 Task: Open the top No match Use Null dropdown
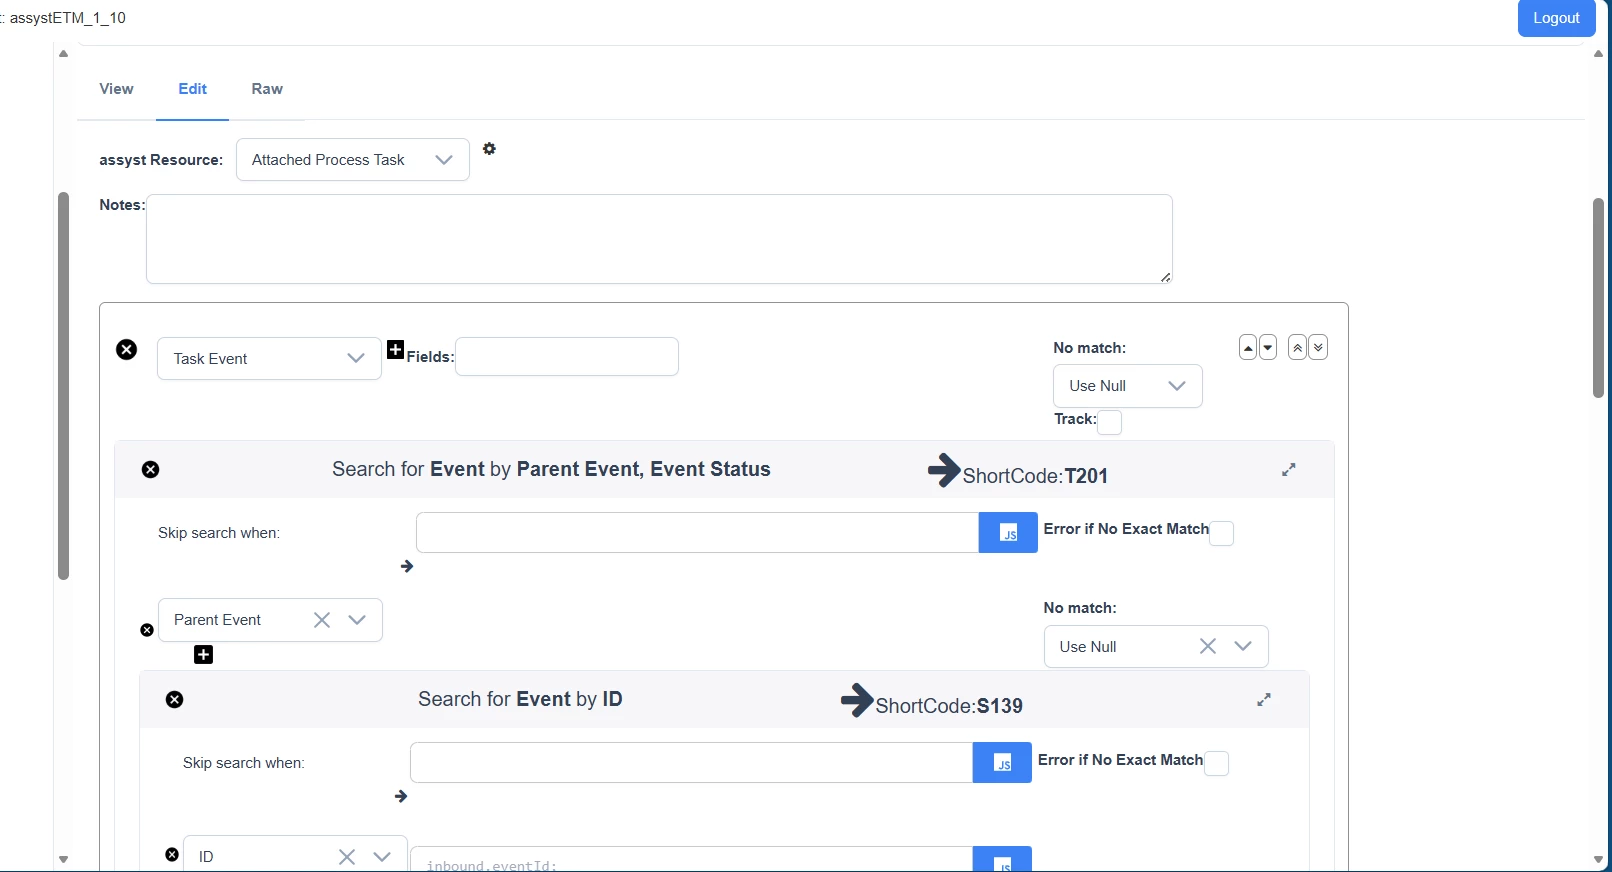coord(1127,386)
